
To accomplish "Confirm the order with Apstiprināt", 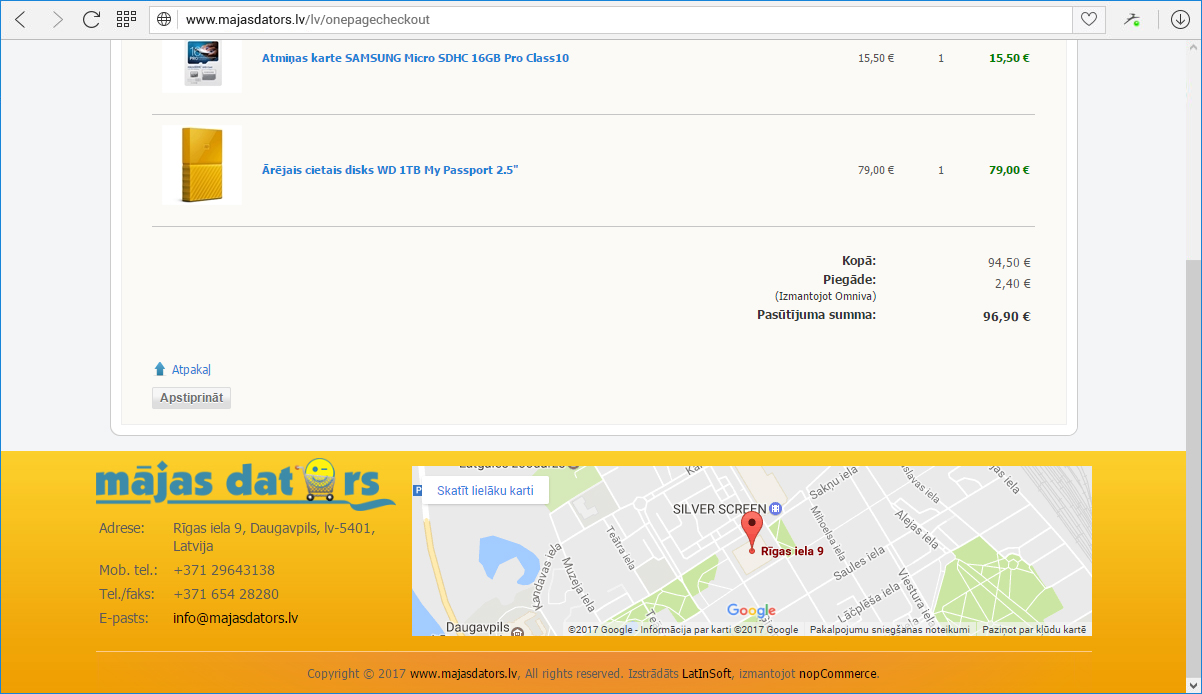I will click(191, 398).
